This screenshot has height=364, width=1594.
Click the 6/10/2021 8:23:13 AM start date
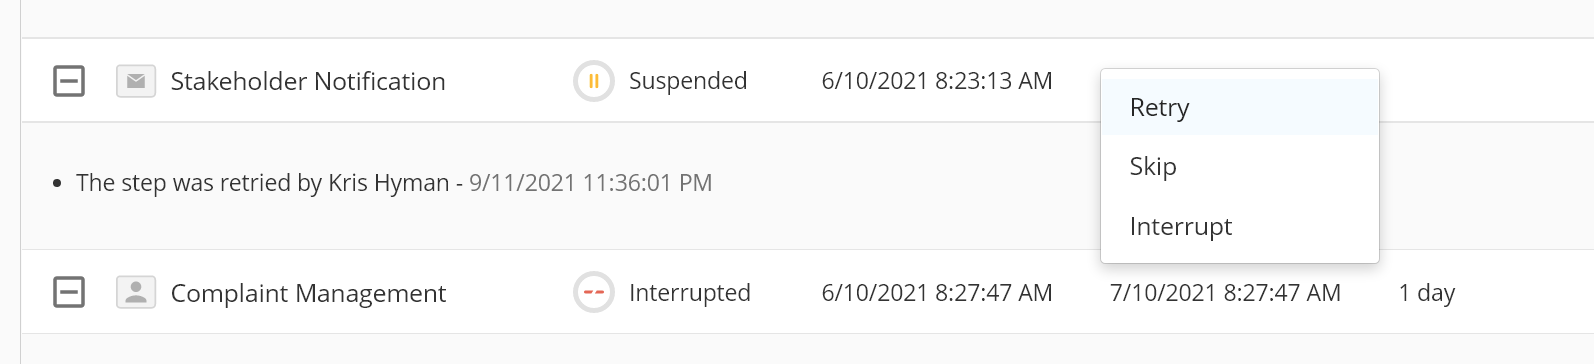937,81
